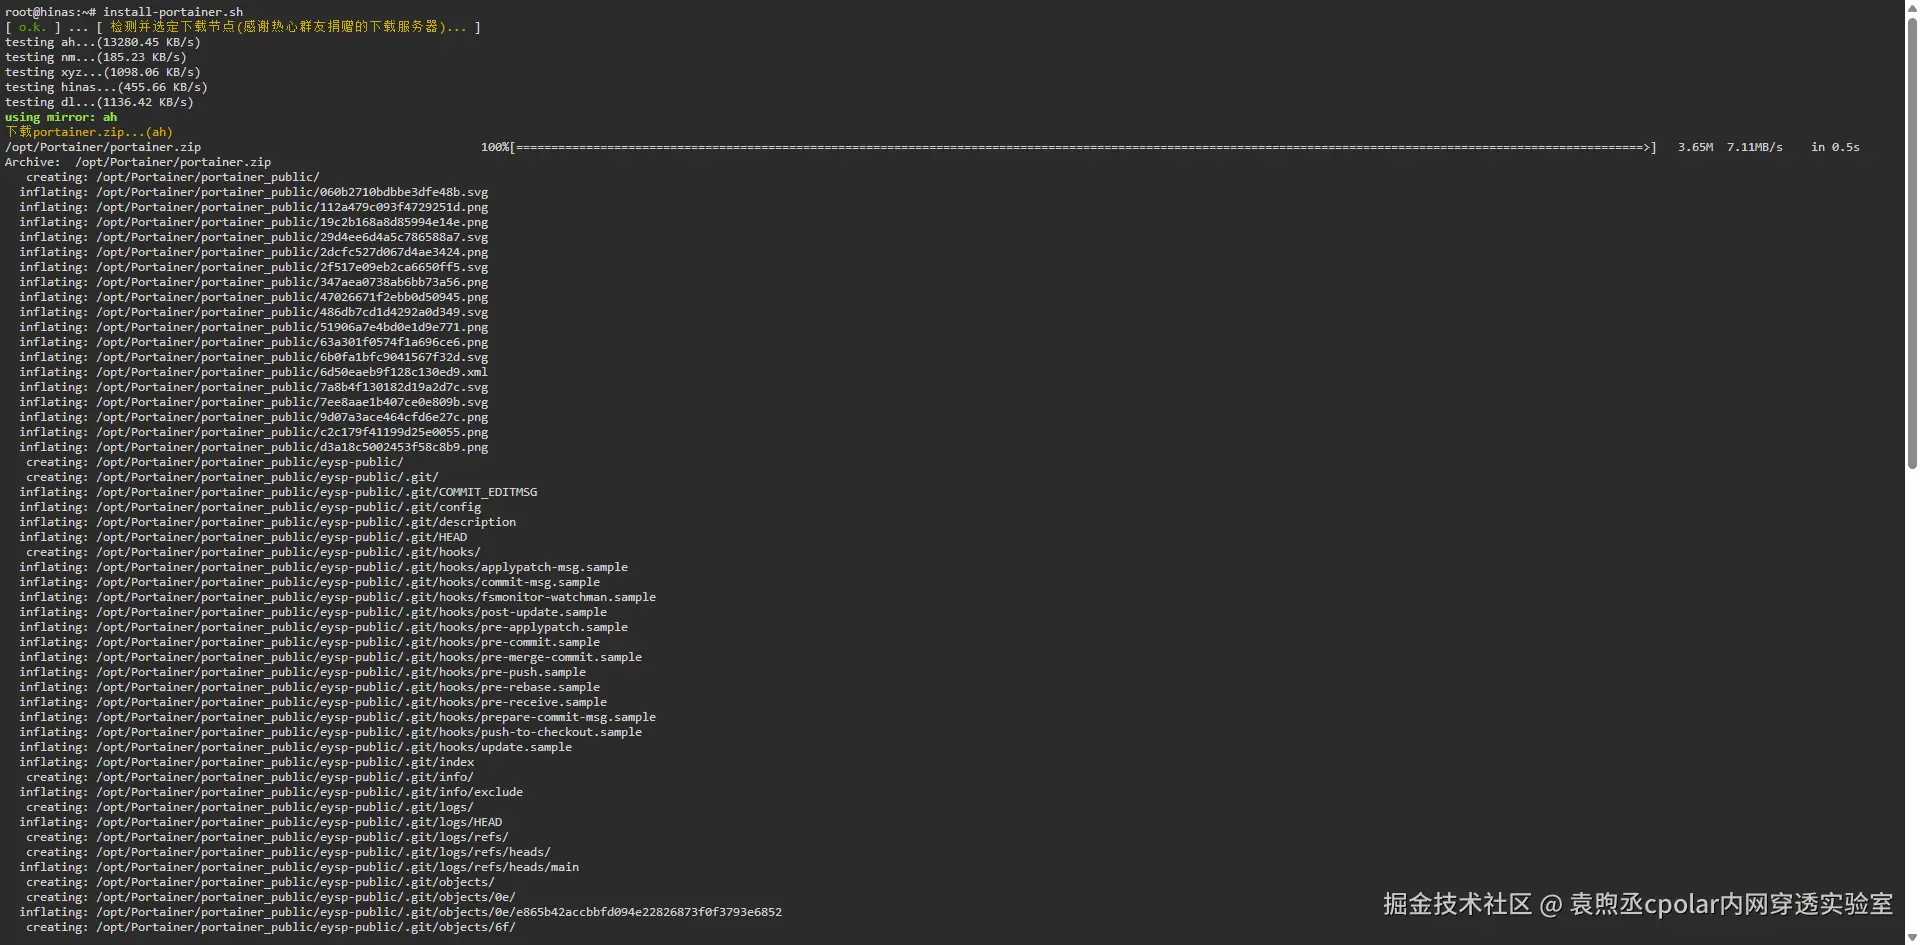
Task: Select the 63a301f0574f1a696ce6.png file line
Action: (254, 342)
